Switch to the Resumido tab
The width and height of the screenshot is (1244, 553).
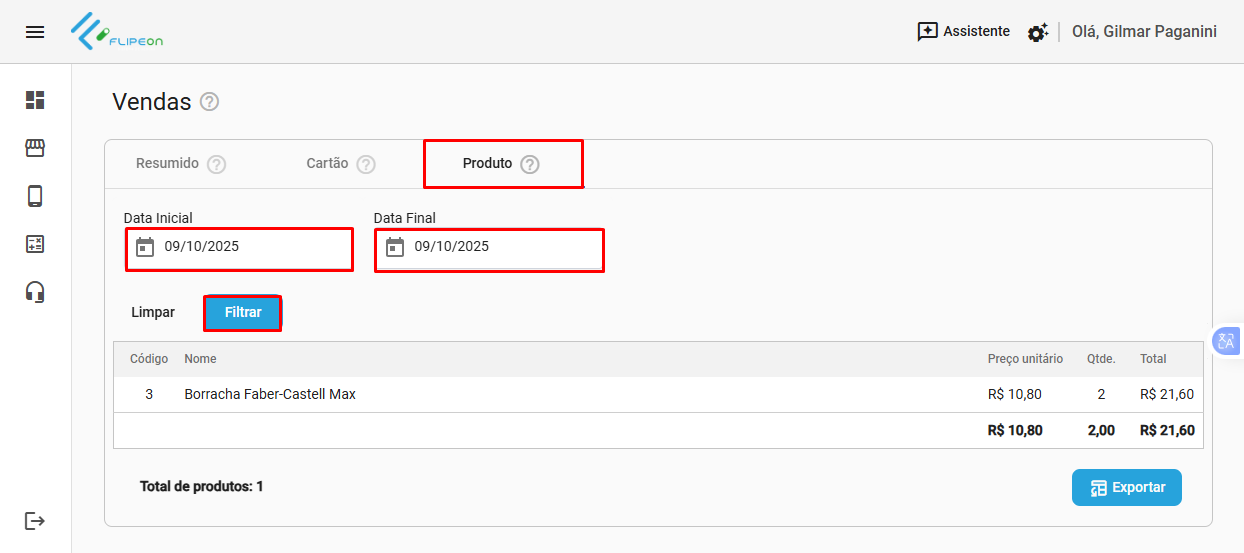[x=168, y=164]
